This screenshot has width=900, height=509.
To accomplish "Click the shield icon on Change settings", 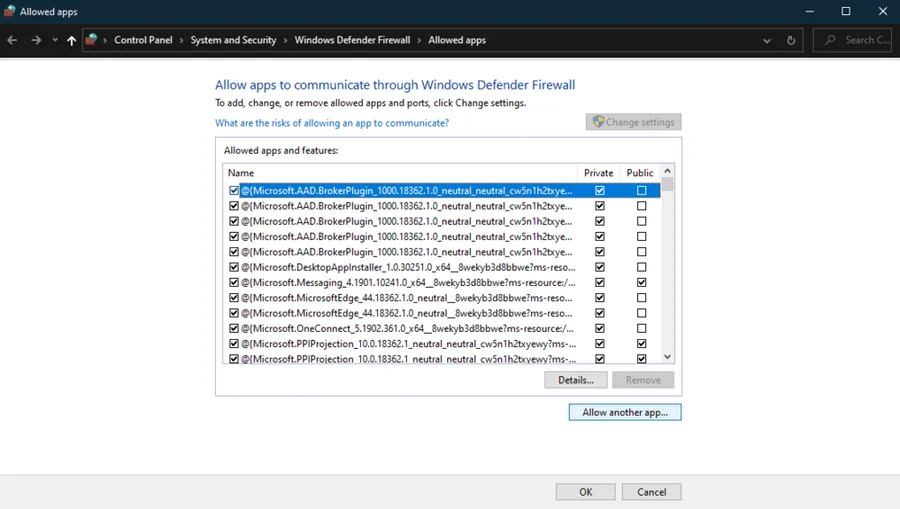I will (599, 122).
